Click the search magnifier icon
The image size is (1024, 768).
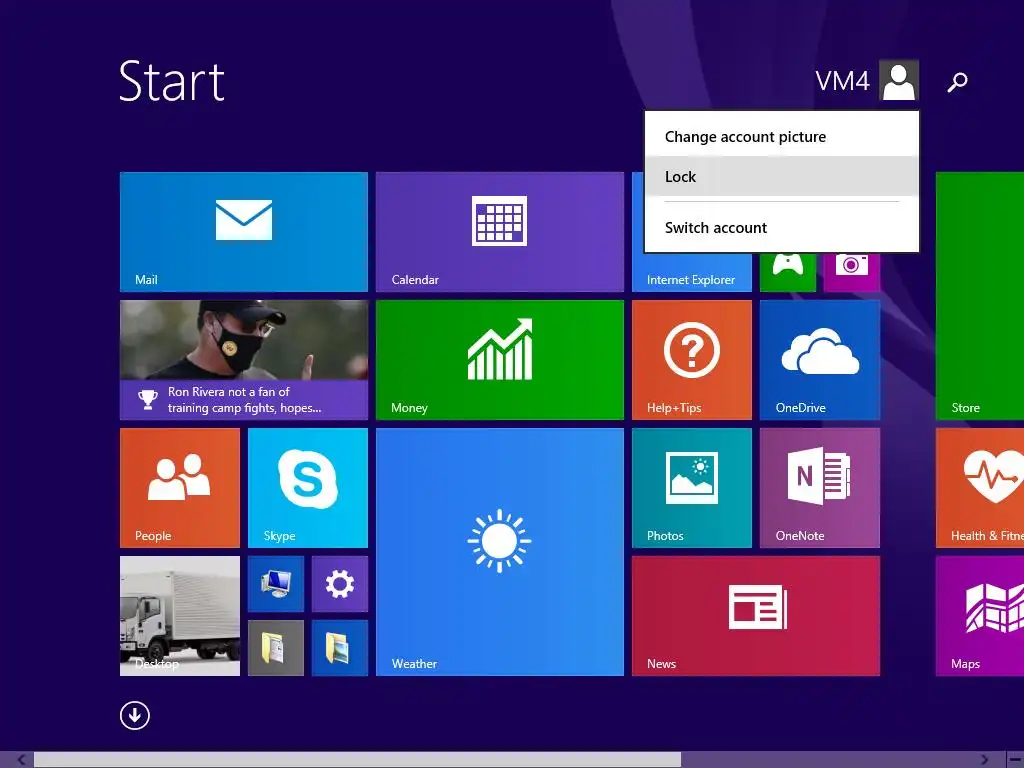click(x=957, y=82)
